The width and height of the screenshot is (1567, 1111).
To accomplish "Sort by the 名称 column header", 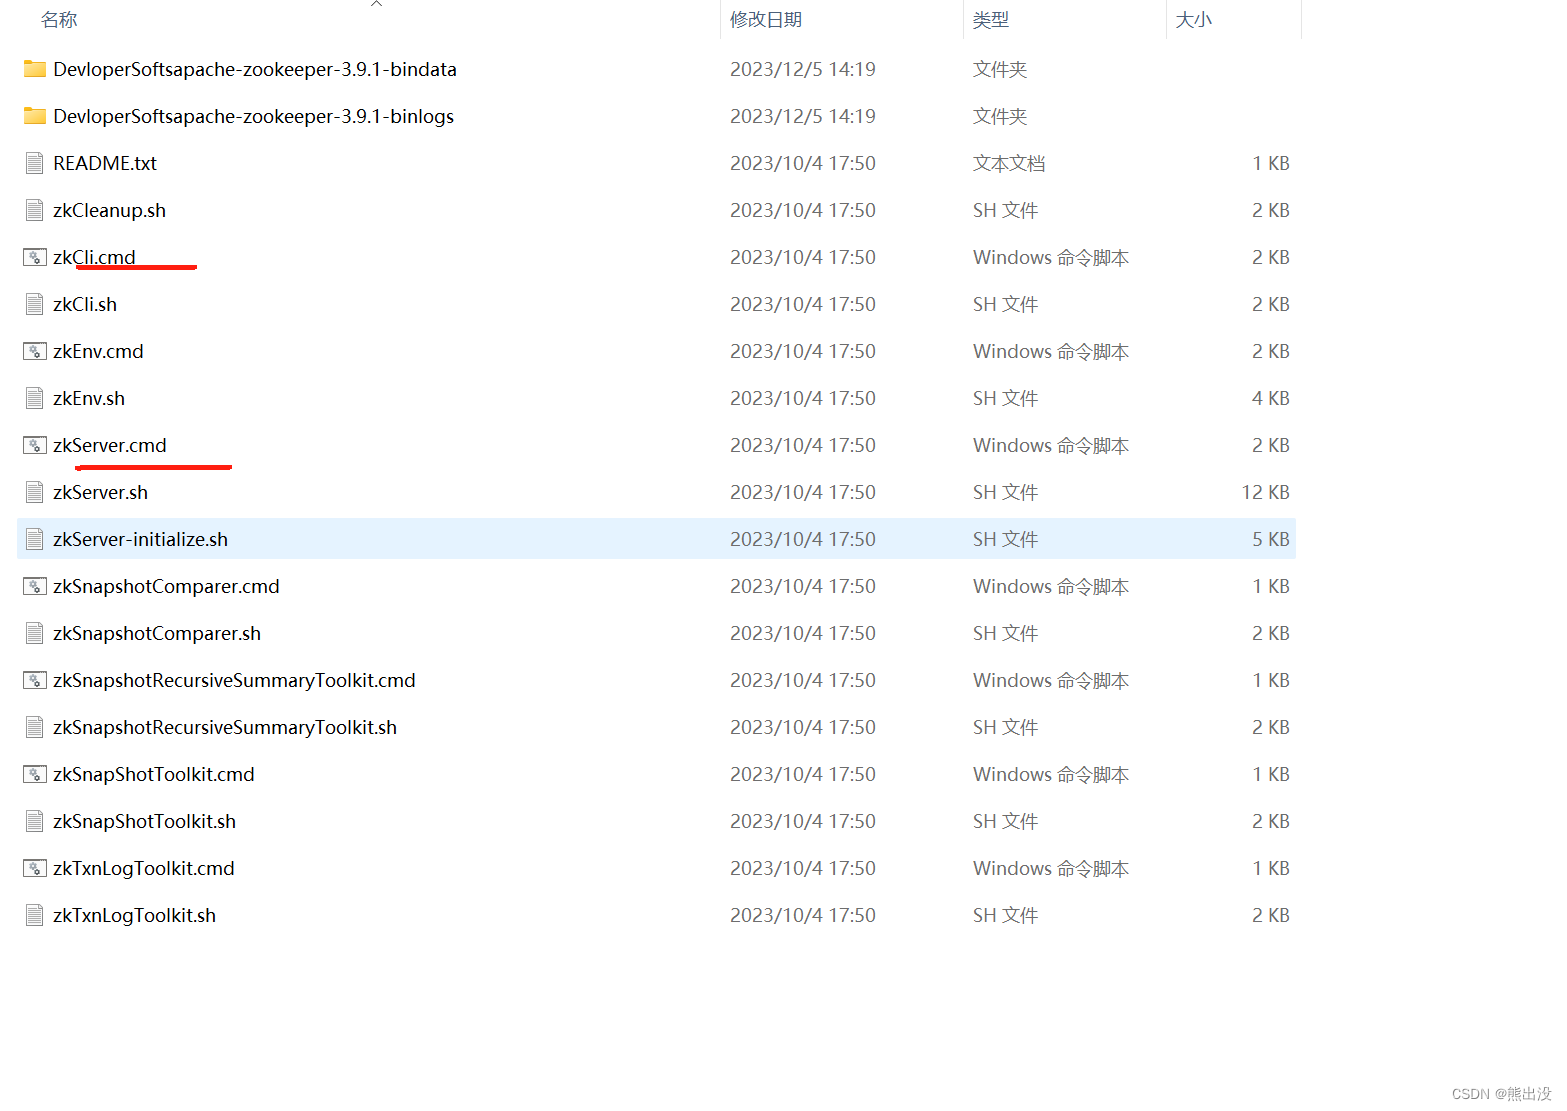I will coord(59,20).
